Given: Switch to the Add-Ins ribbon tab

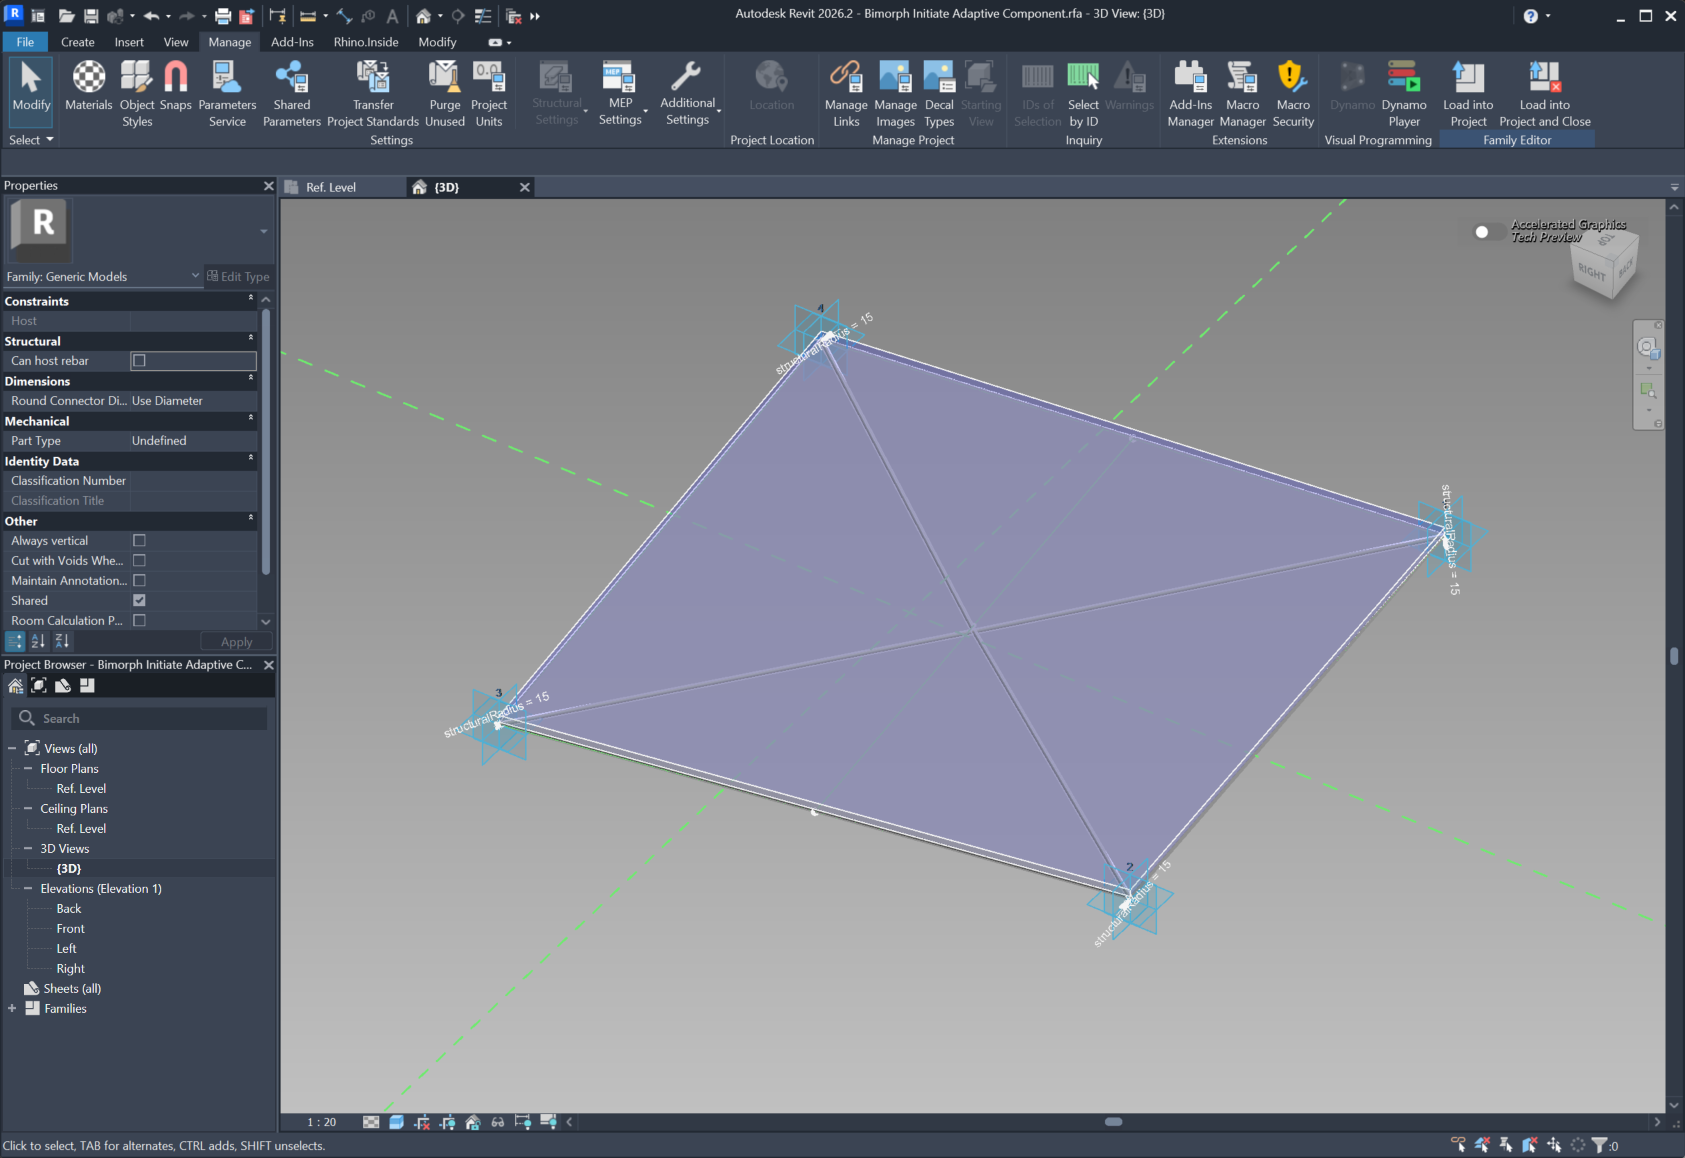Looking at the screenshot, I should 292,42.
